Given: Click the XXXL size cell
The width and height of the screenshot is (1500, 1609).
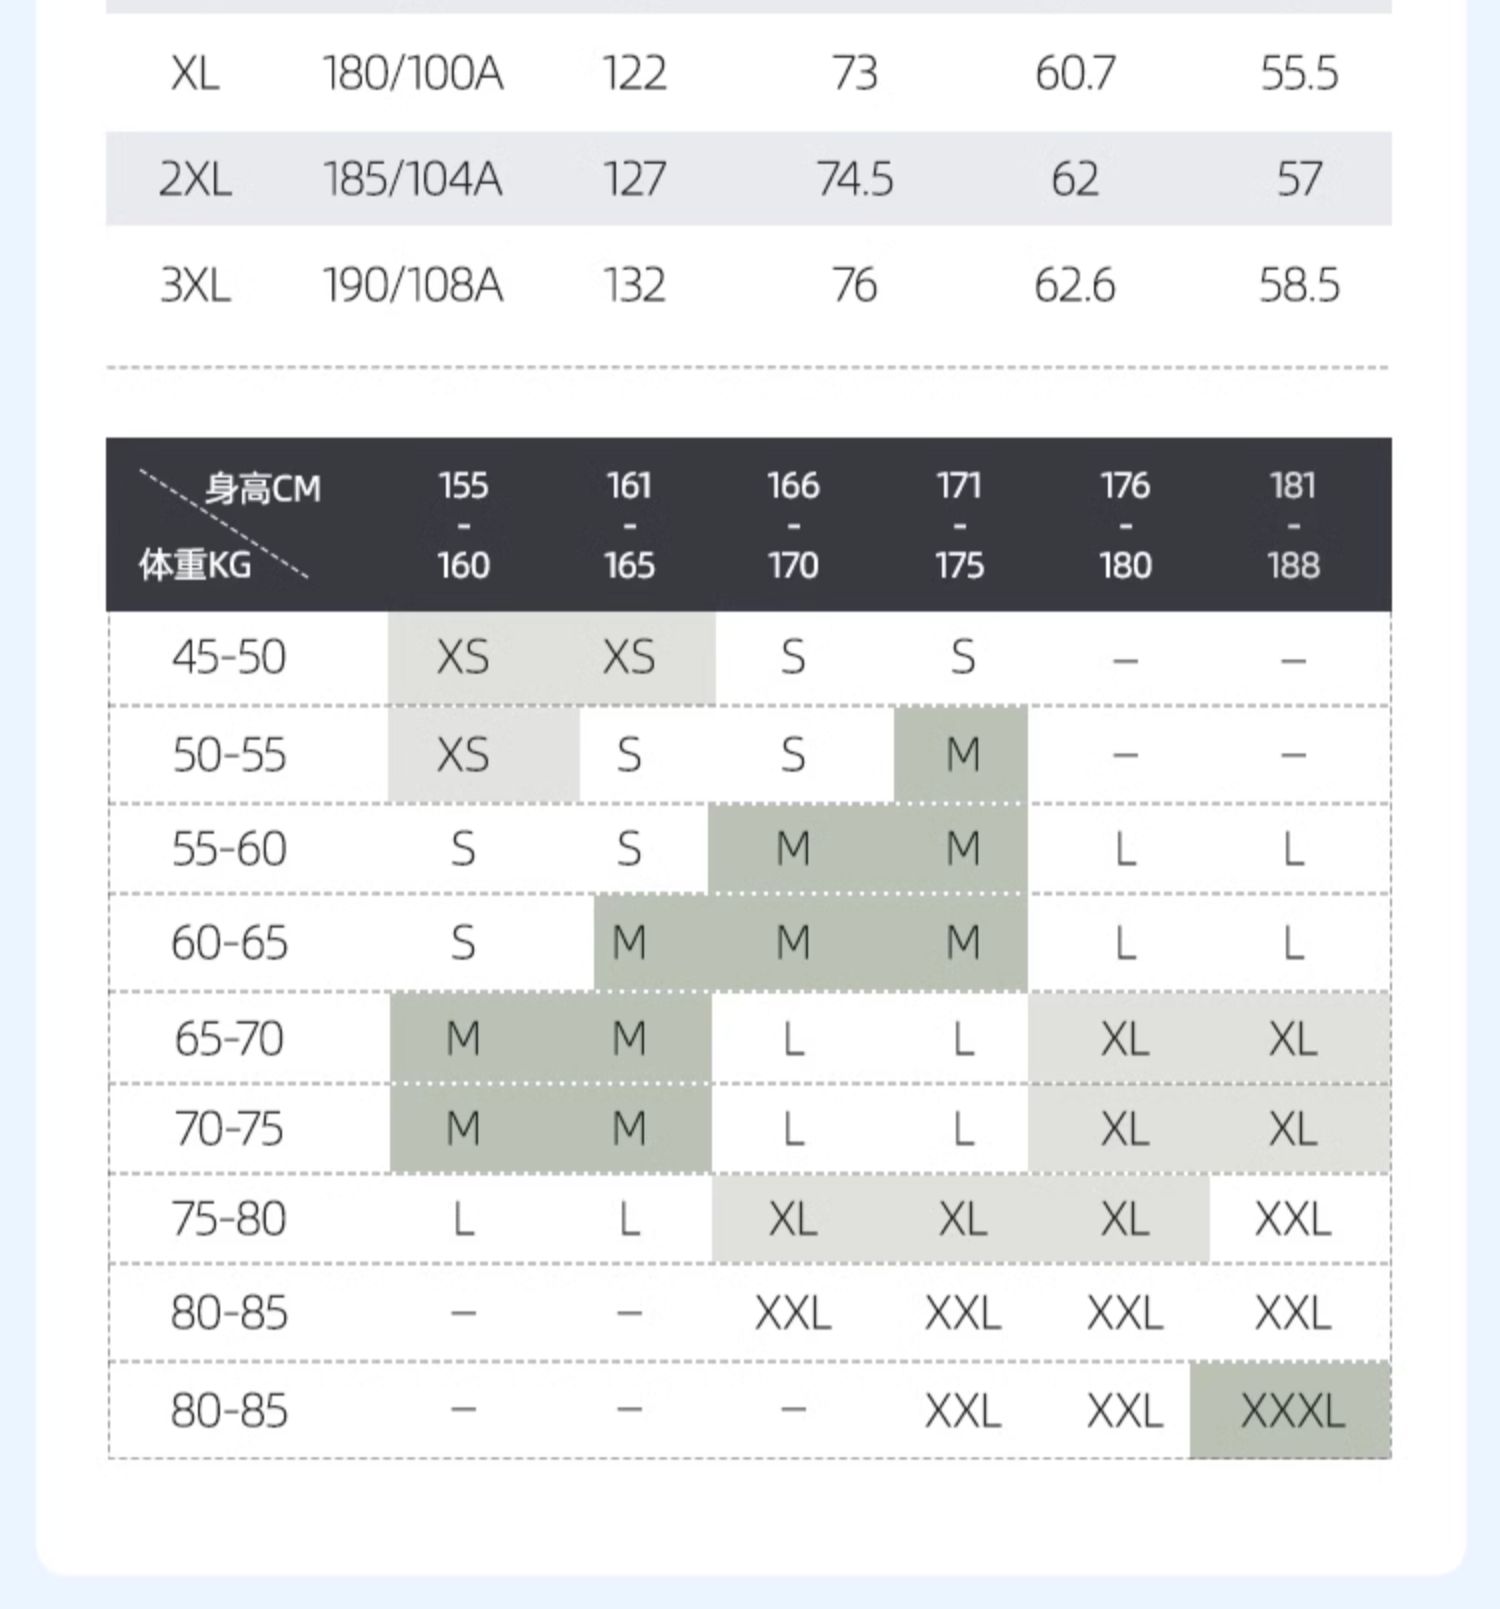Looking at the screenshot, I should 1292,1411.
